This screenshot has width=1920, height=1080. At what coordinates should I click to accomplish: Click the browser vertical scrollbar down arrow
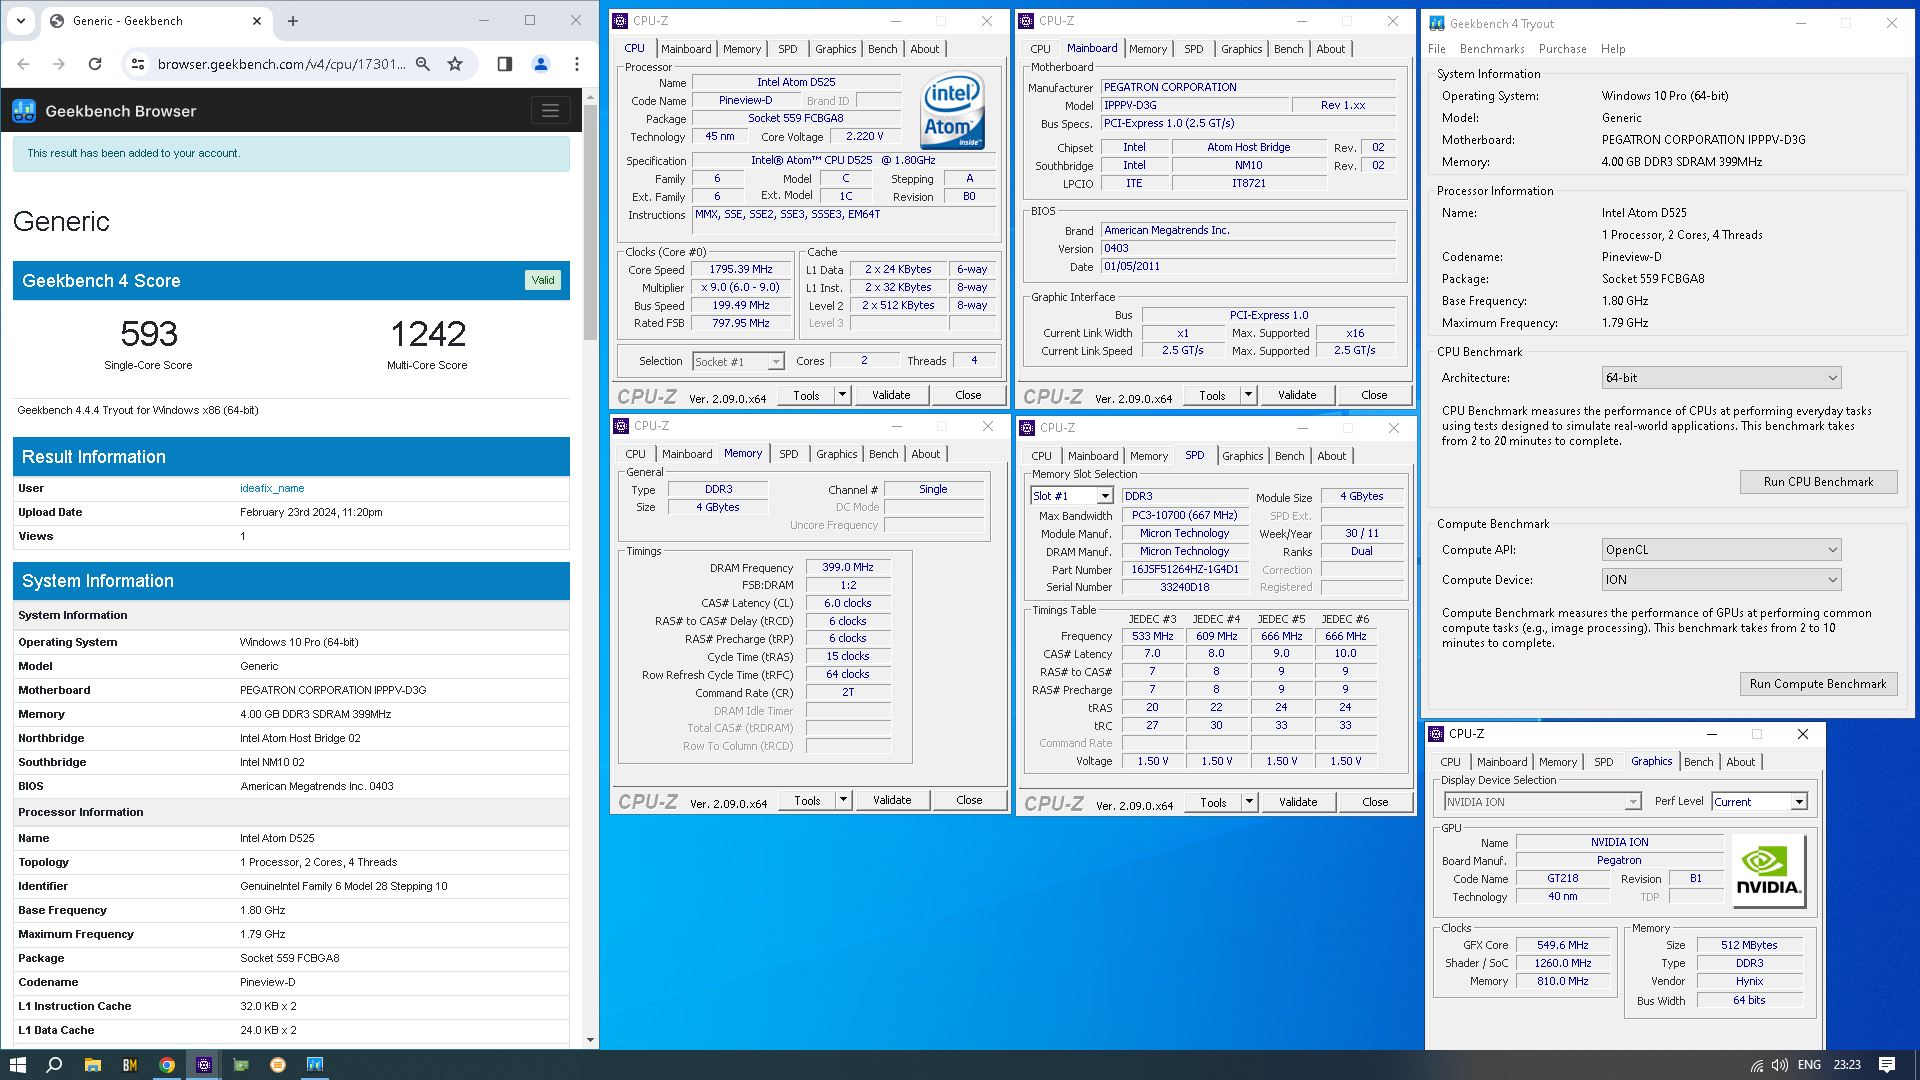click(590, 1040)
